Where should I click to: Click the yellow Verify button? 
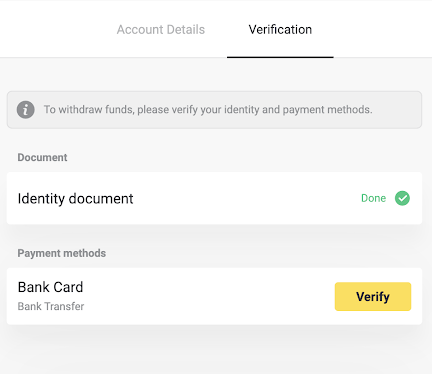[x=373, y=297]
